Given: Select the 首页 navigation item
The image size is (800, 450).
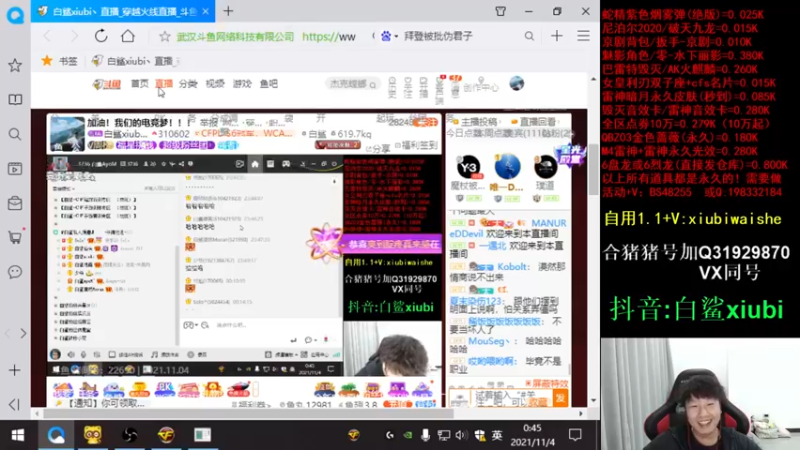Looking at the screenshot, I should coord(139,84).
